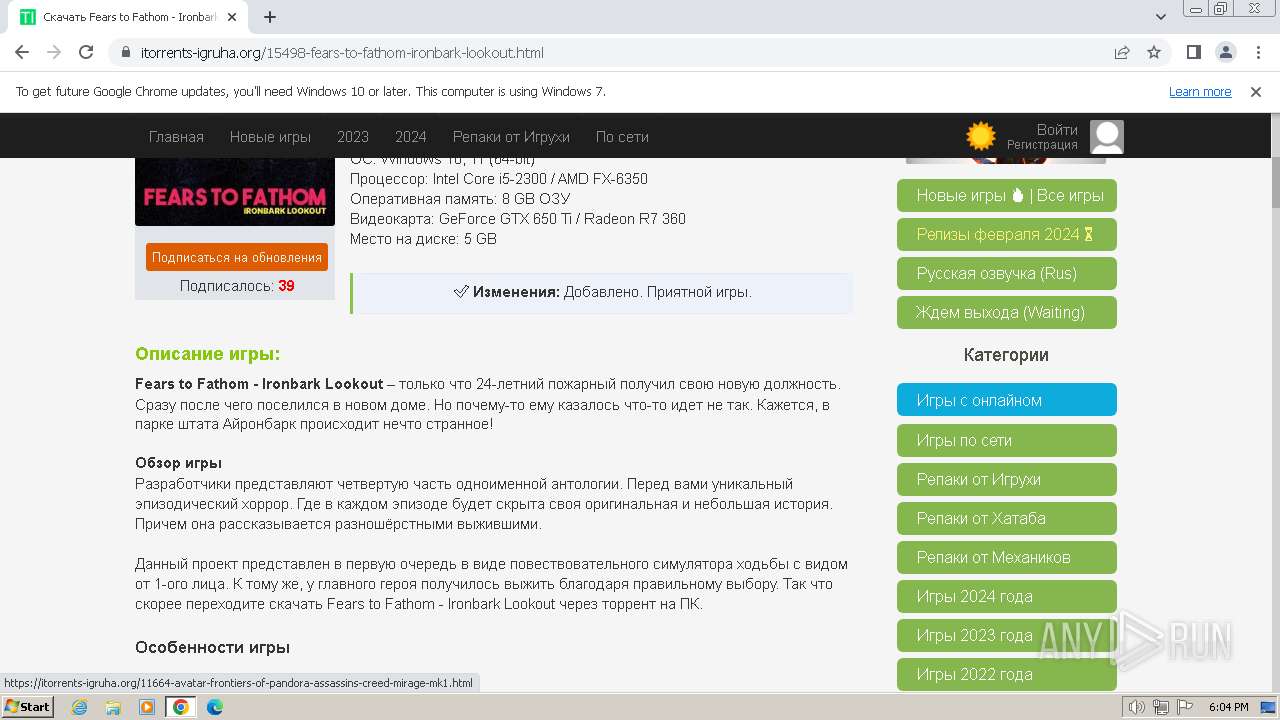1280x720 pixels.
Task: Open the По сети menu item
Action: (622, 137)
